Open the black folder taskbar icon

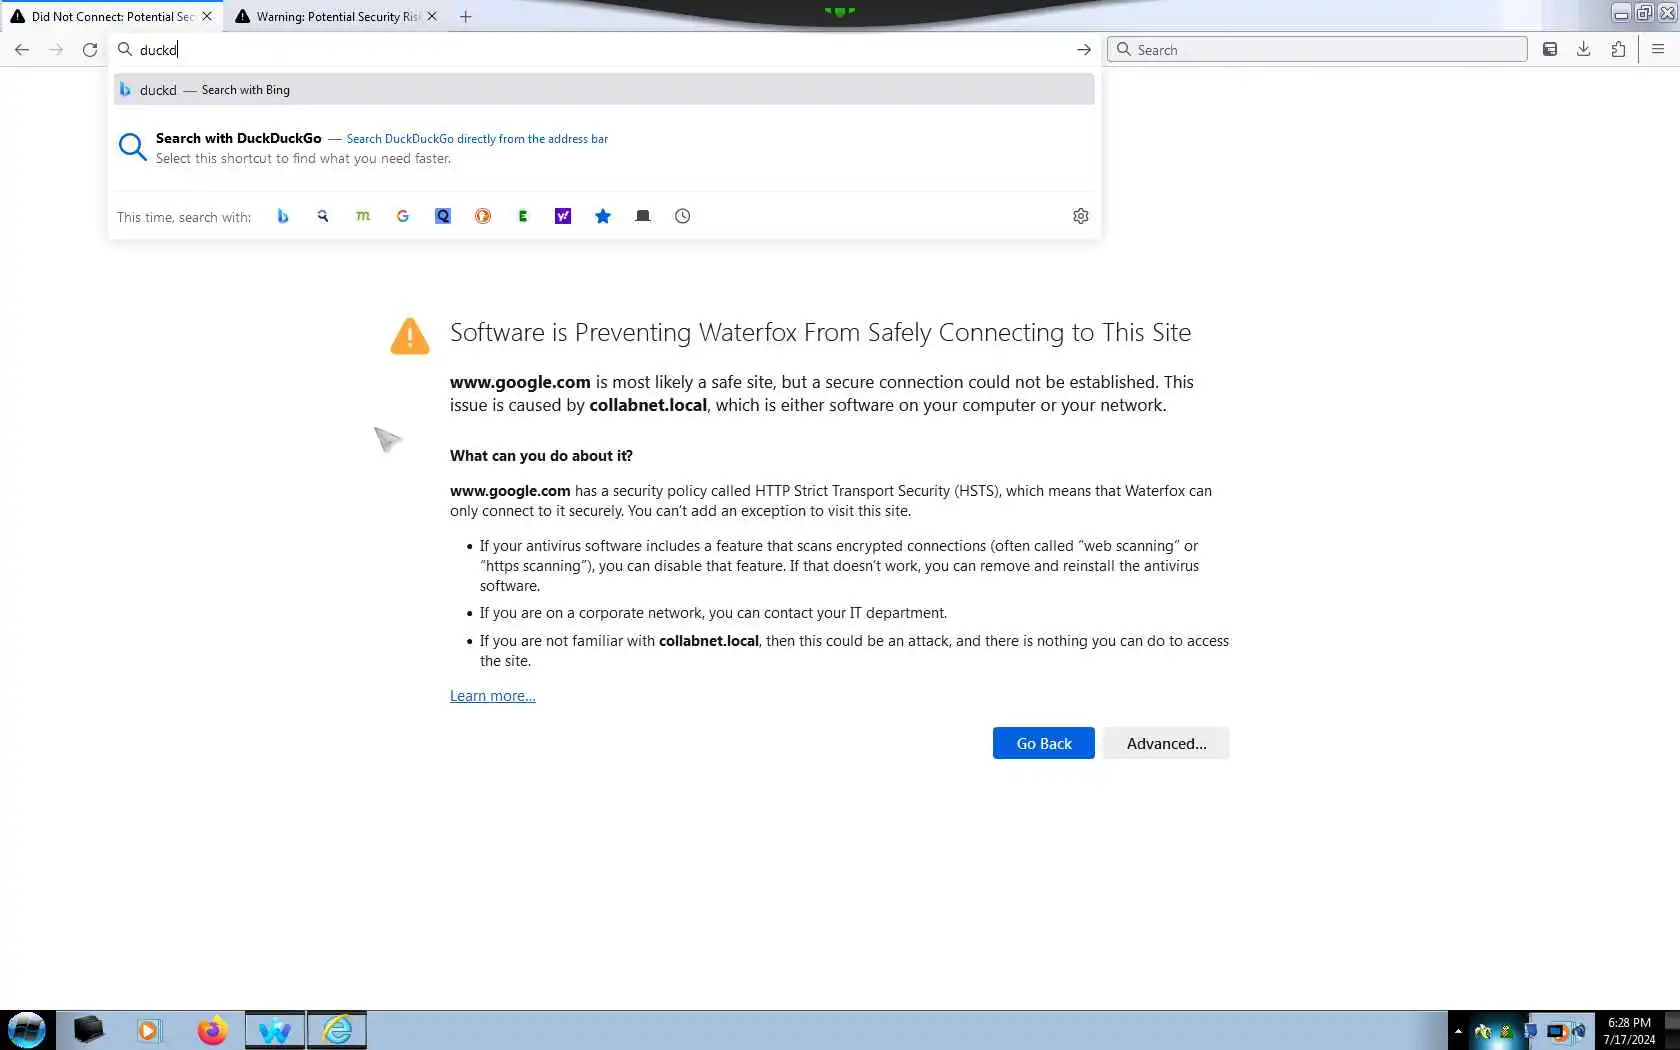pos(88,1030)
